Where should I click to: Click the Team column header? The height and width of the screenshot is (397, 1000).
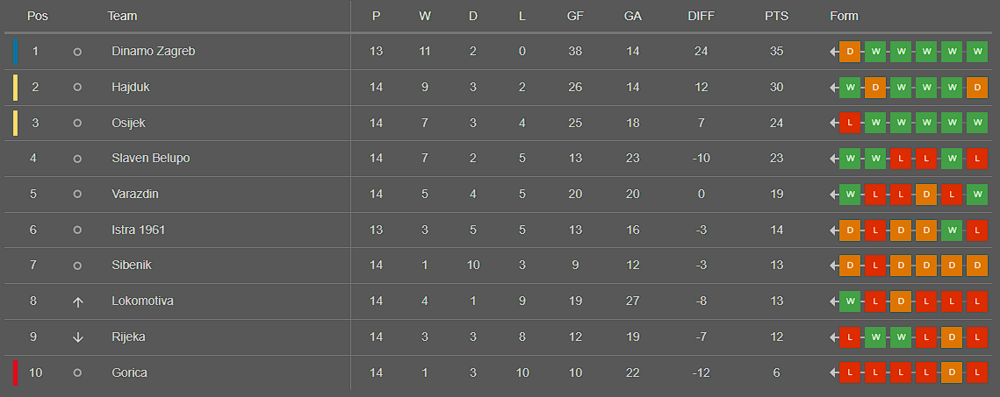[122, 17]
